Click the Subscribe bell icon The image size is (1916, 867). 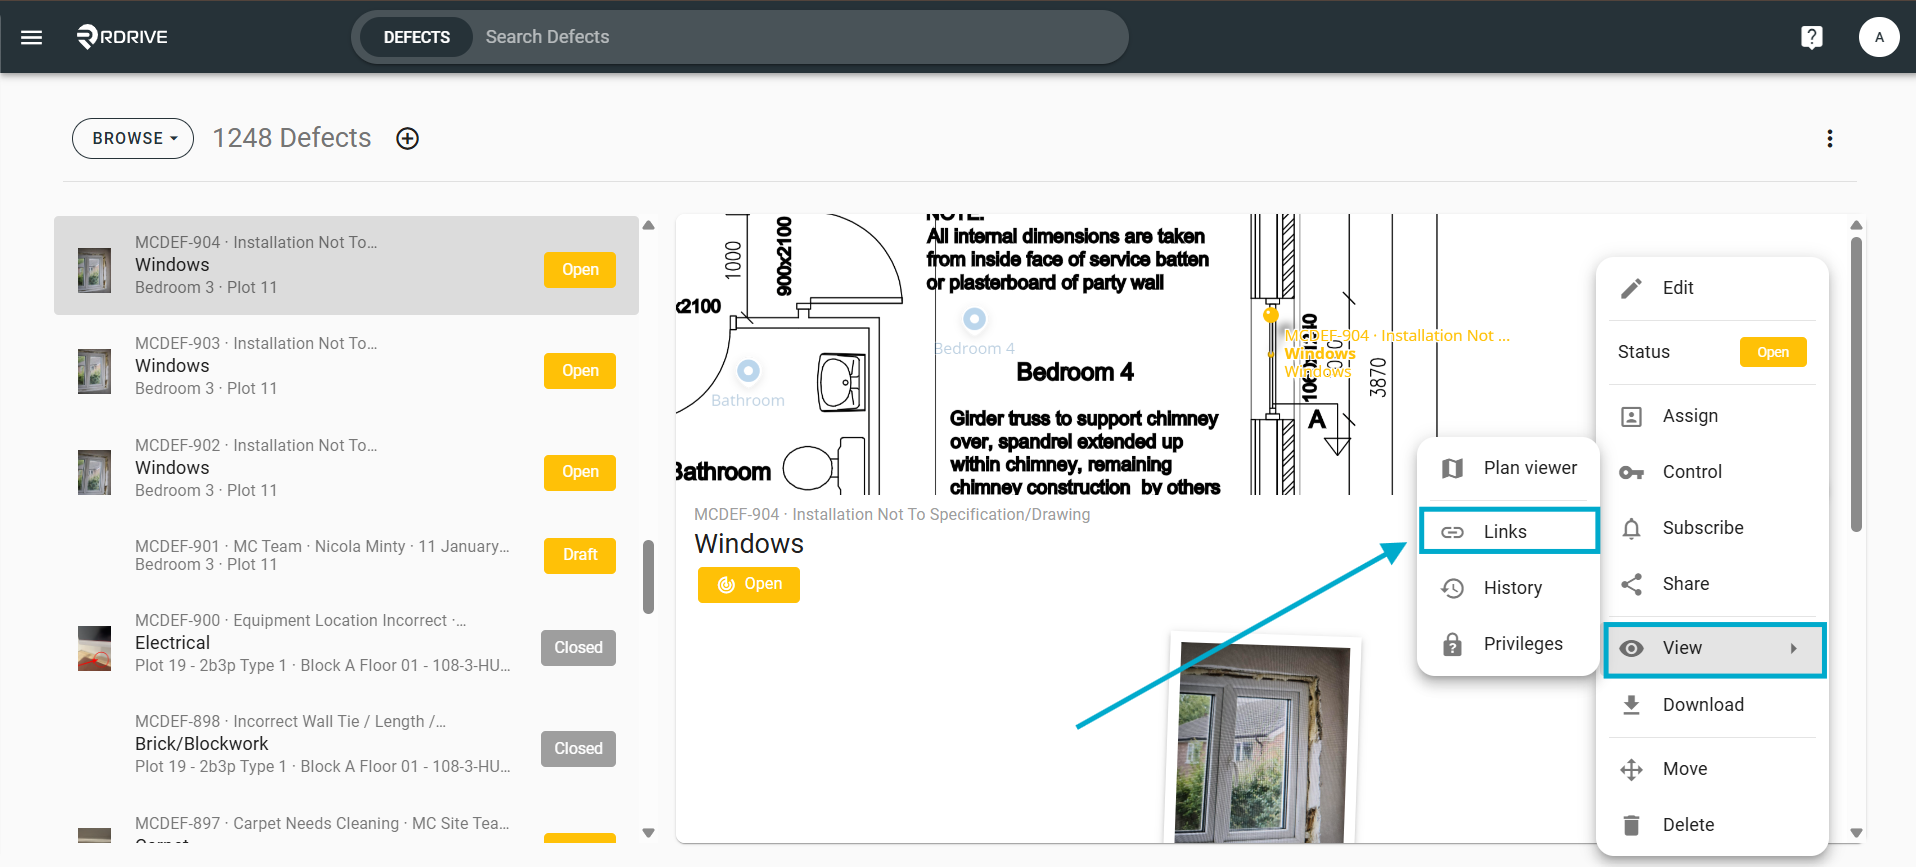(1631, 528)
